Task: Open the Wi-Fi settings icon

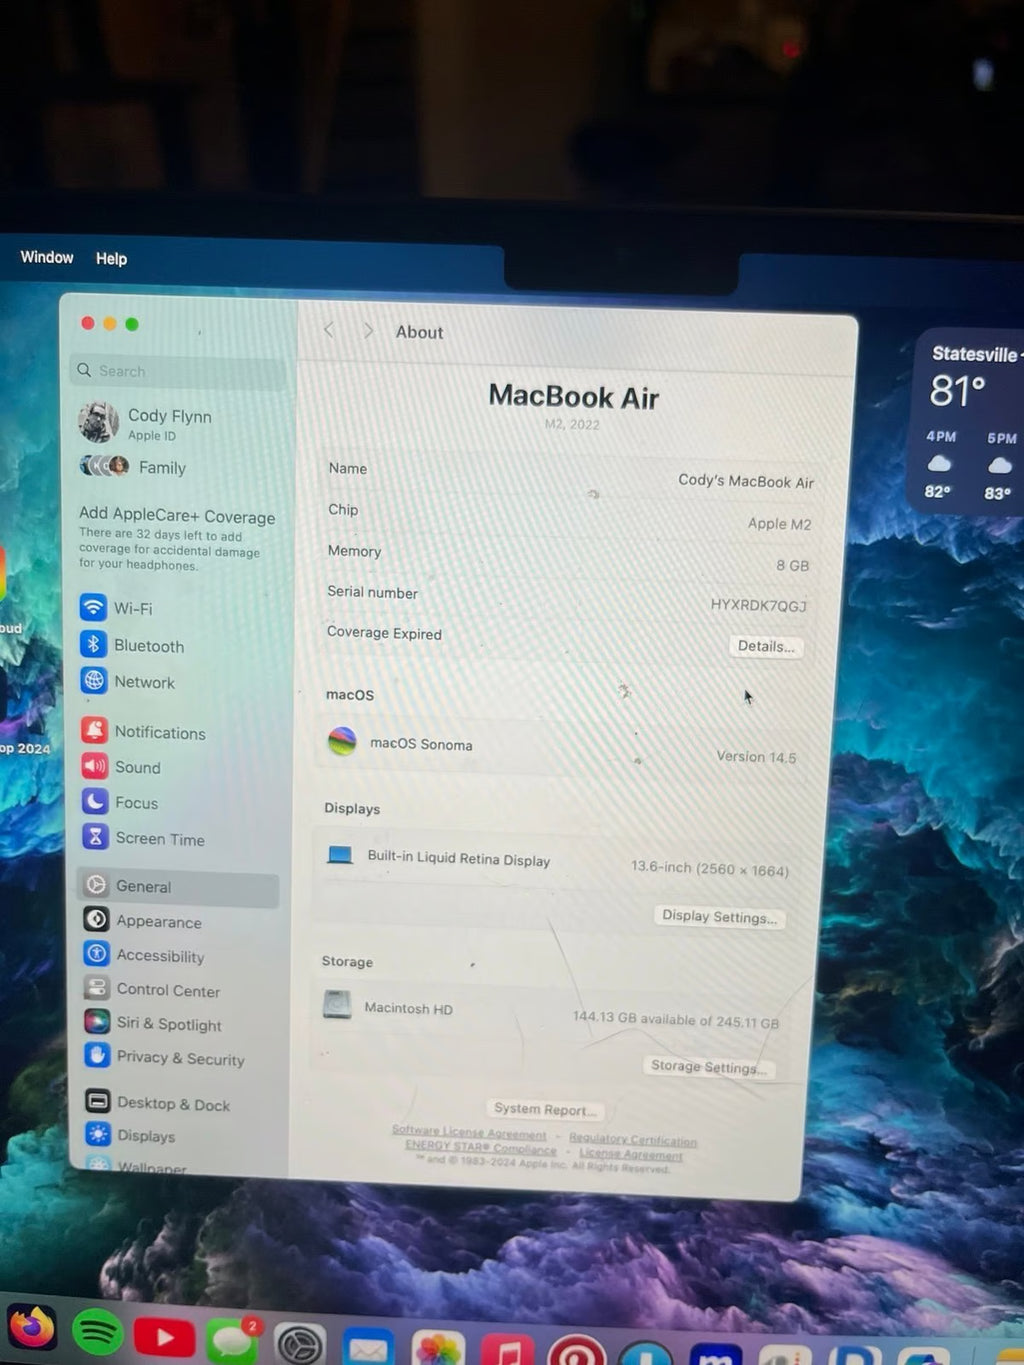Action: pyautogui.click(x=94, y=607)
